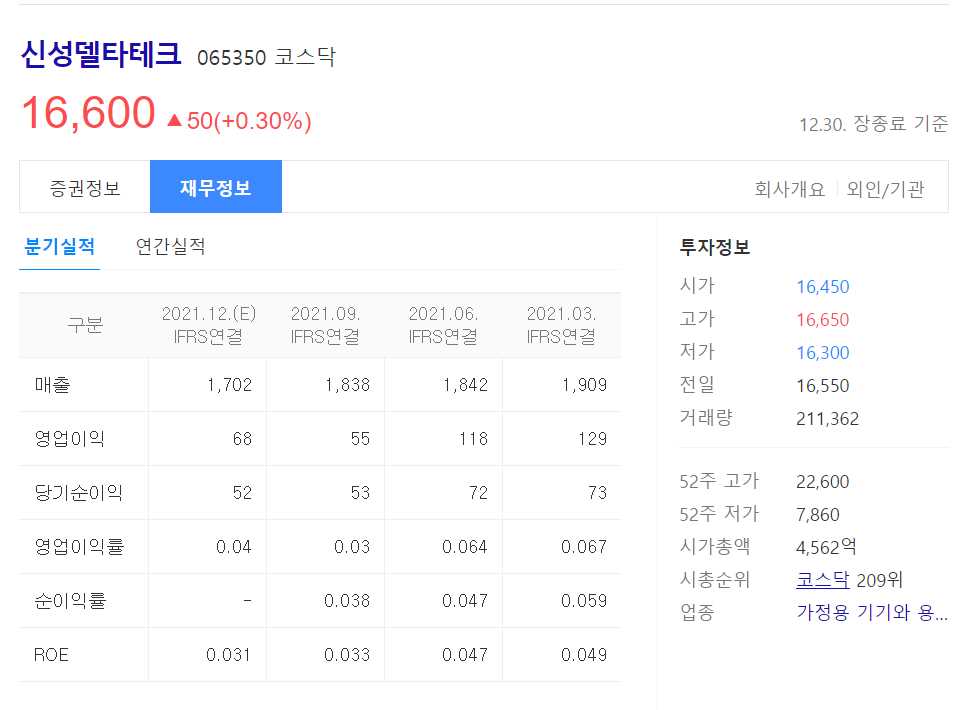This screenshot has height=710, width=963.
Task: Click the stock code 065350 코스닥
Action: [266, 57]
